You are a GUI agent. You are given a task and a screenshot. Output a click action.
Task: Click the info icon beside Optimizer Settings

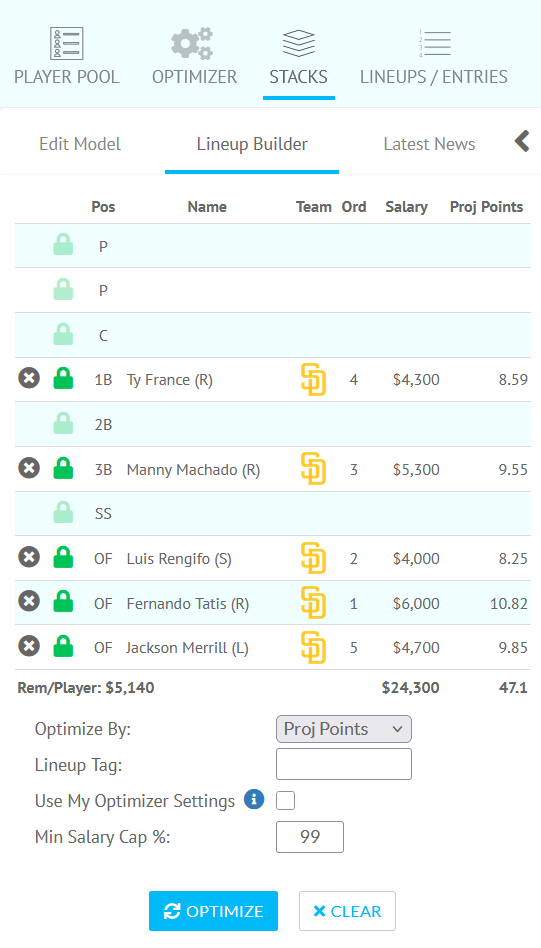(254, 799)
